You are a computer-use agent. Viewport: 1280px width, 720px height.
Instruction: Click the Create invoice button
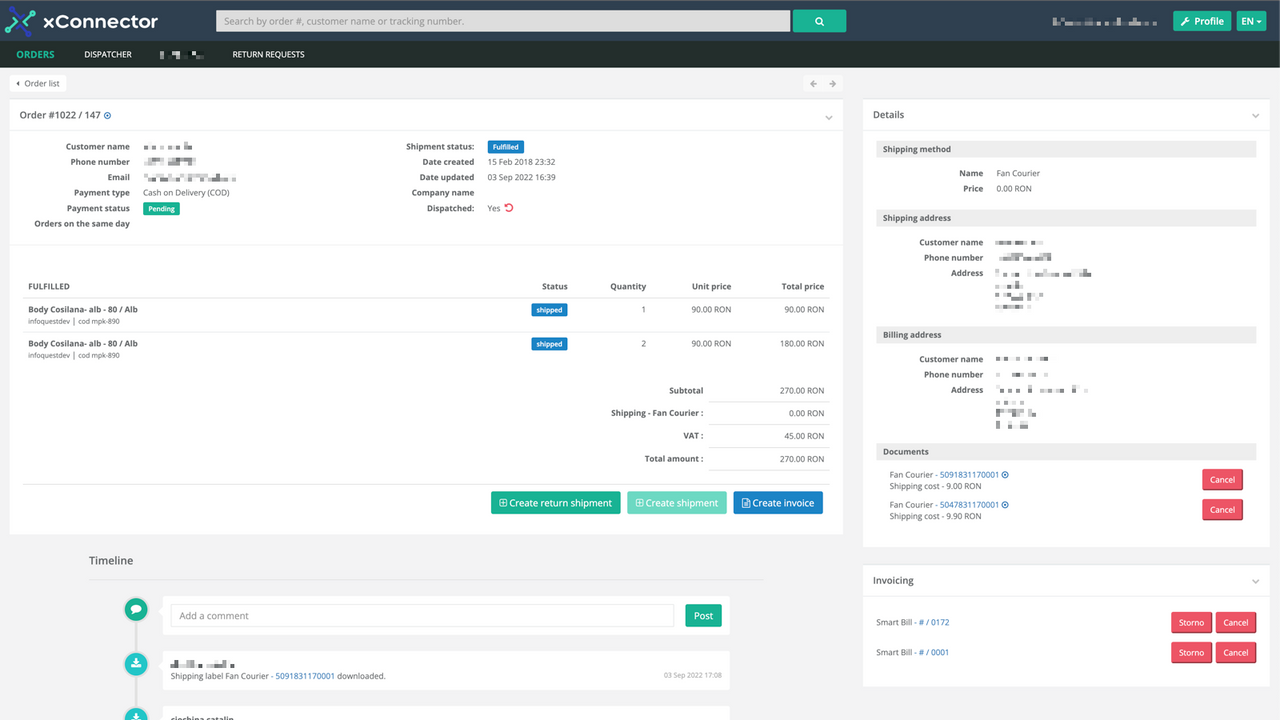tap(777, 503)
